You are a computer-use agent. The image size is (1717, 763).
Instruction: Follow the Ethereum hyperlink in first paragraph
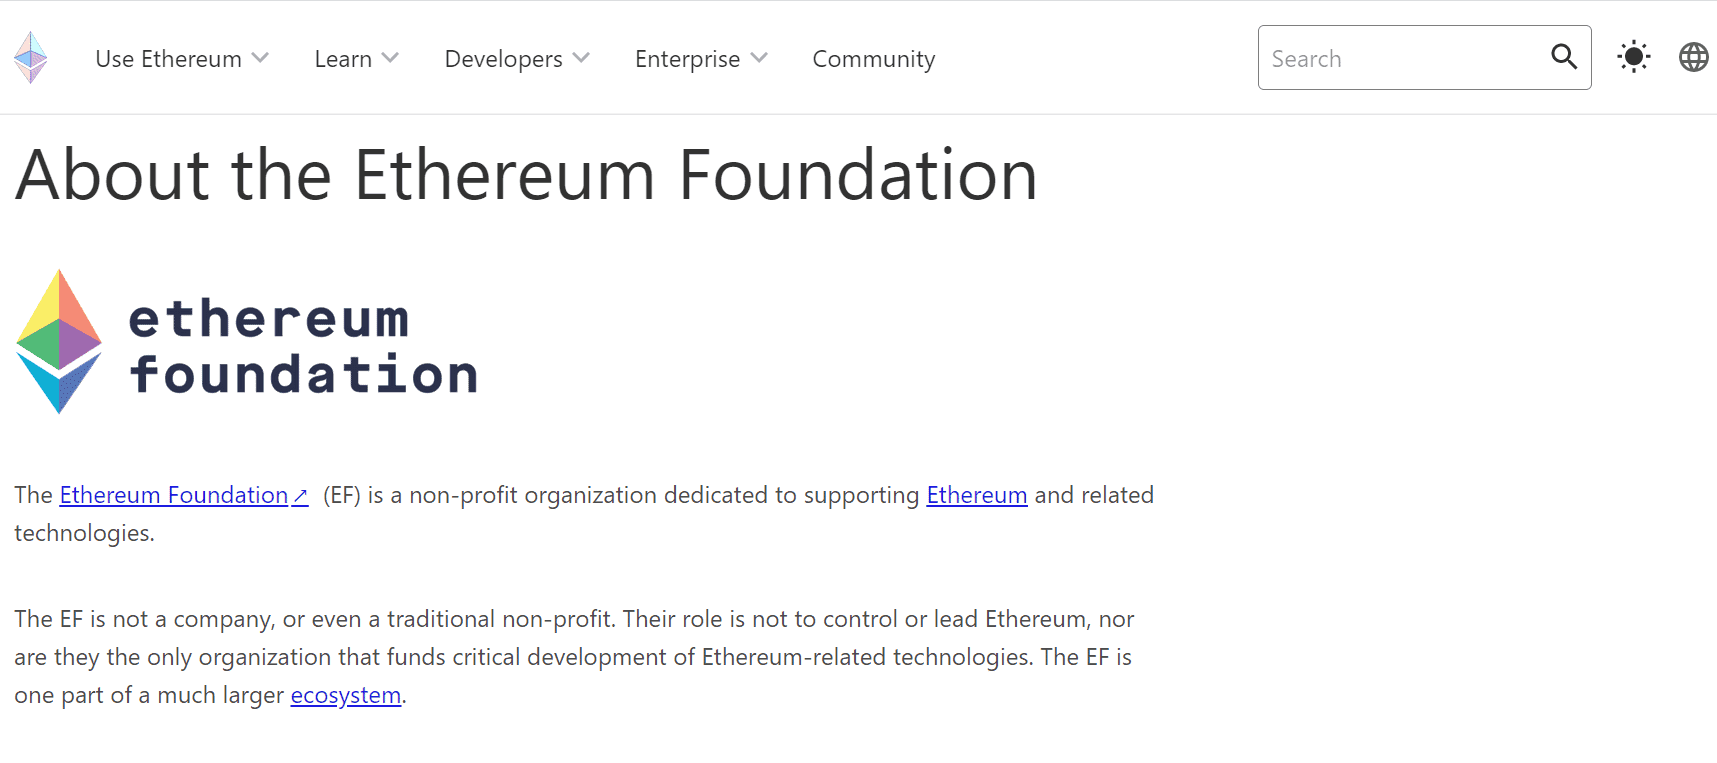coord(976,495)
